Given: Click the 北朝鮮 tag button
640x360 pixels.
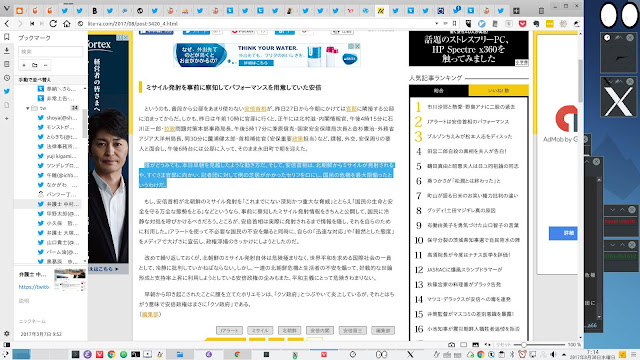Looking at the screenshot, I should pyautogui.click(x=290, y=330).
